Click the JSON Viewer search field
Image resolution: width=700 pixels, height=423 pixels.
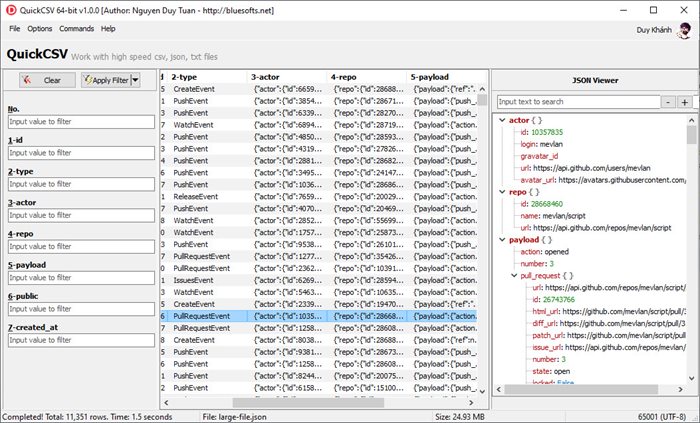[x=579, y=102]
